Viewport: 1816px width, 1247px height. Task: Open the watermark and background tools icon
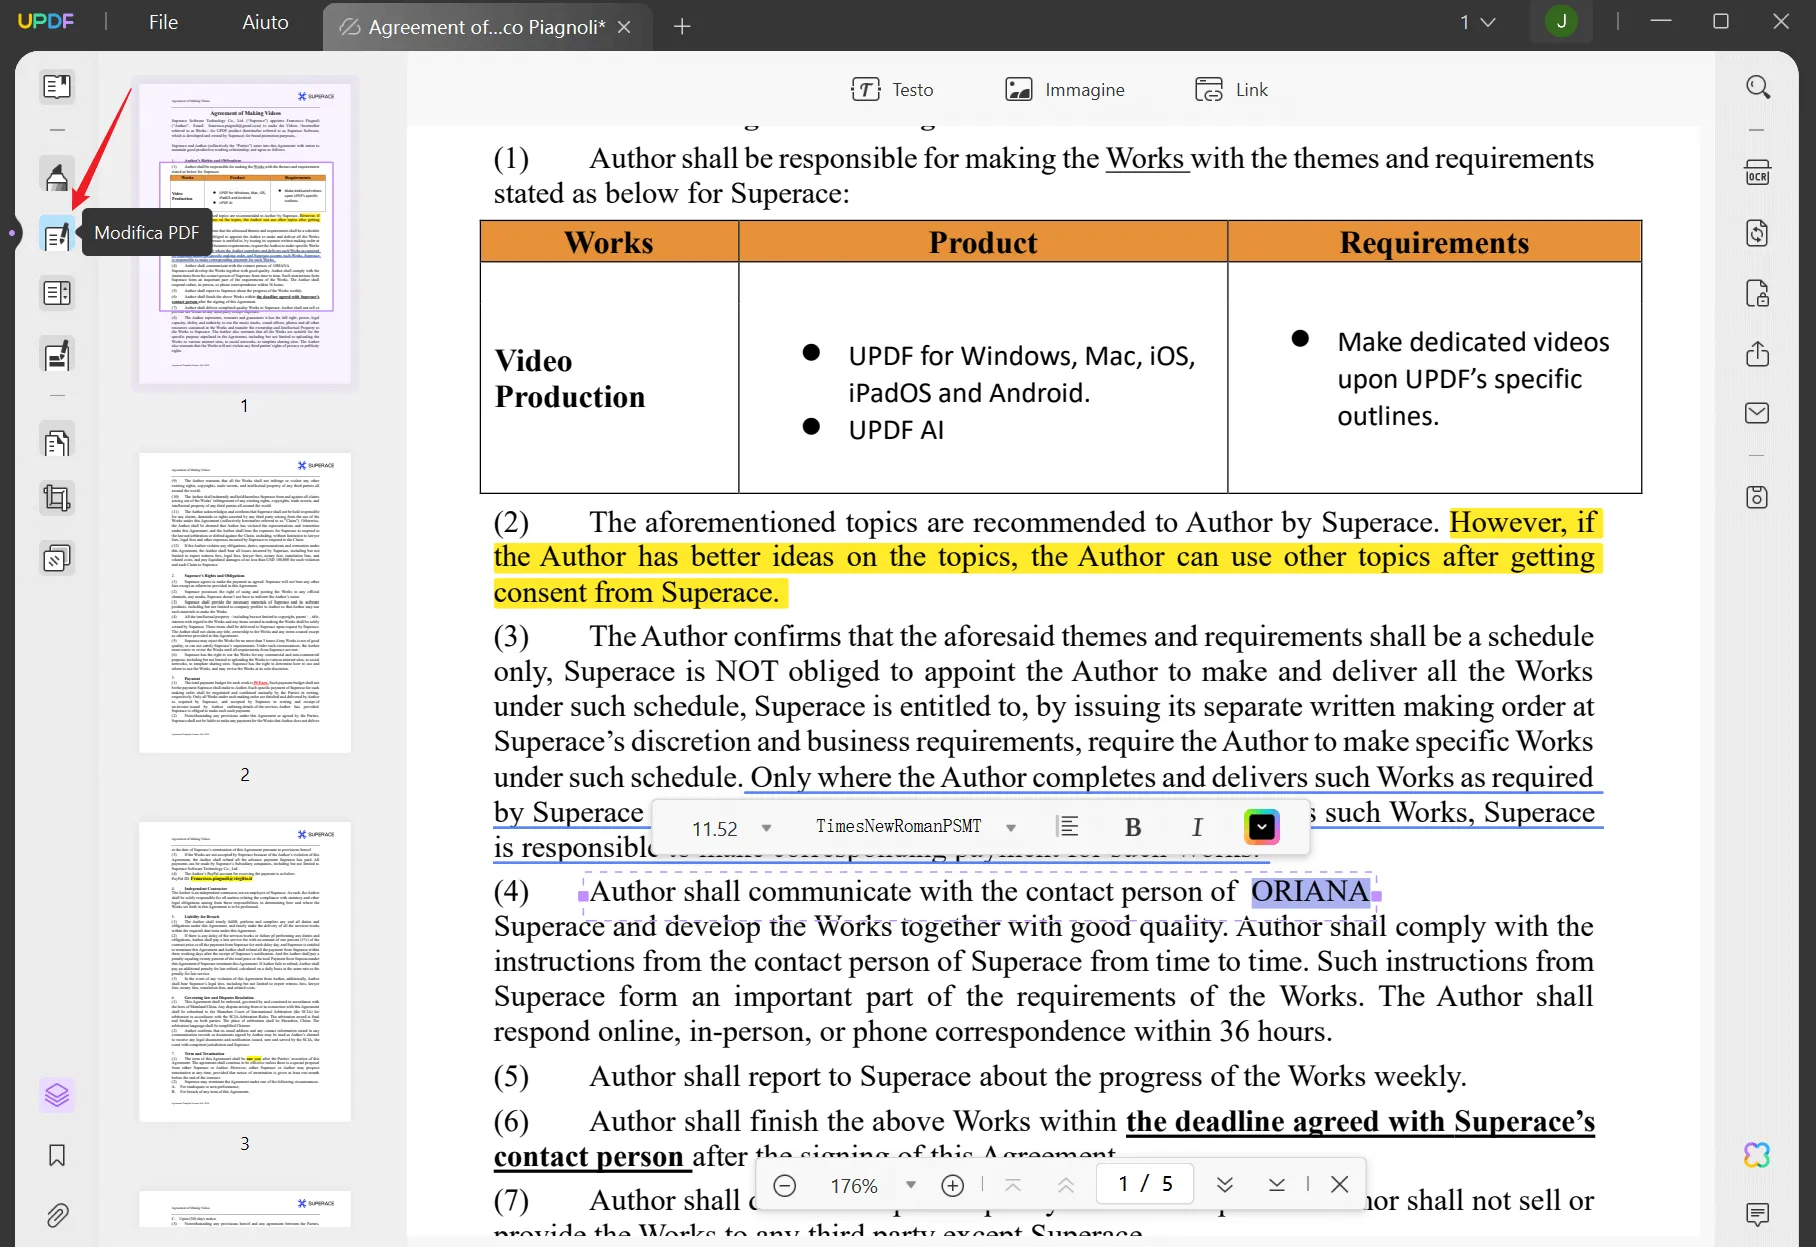coord(57,557)
